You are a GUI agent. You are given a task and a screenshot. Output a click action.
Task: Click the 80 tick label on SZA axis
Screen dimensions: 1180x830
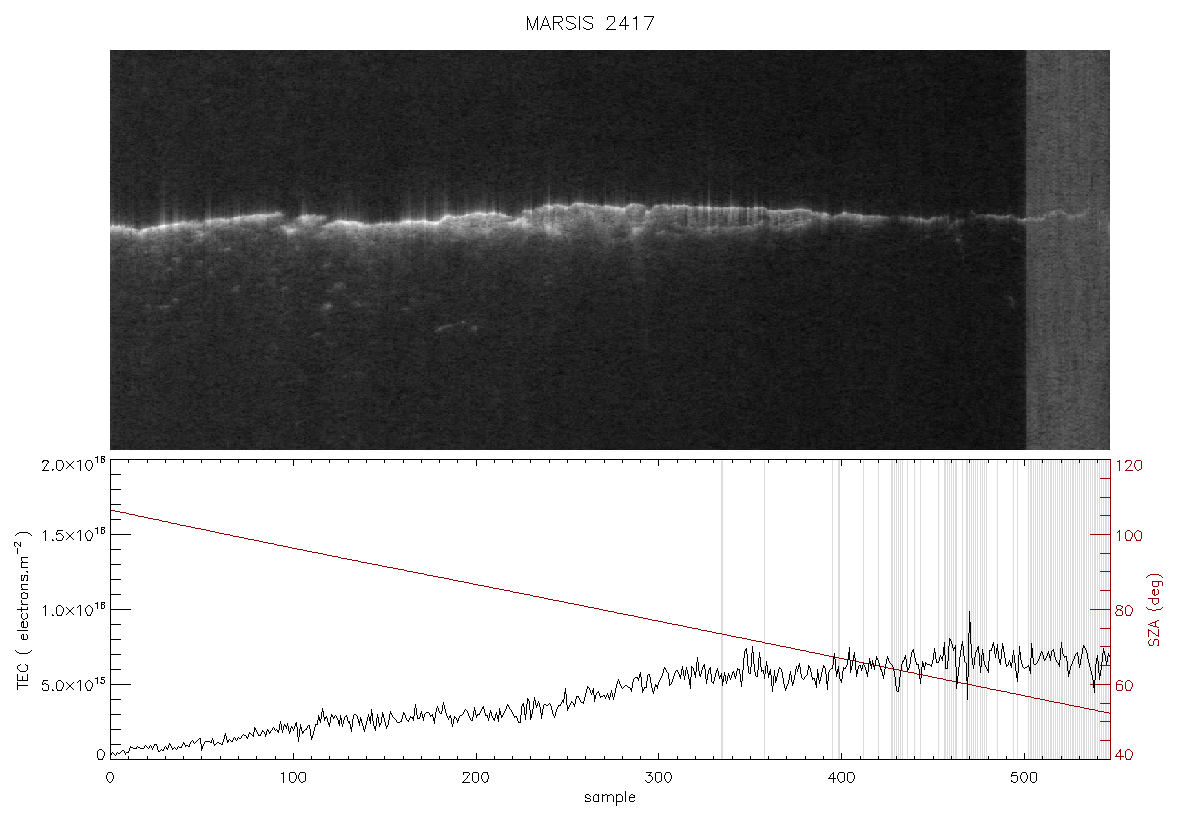(x=1124, y=610)
